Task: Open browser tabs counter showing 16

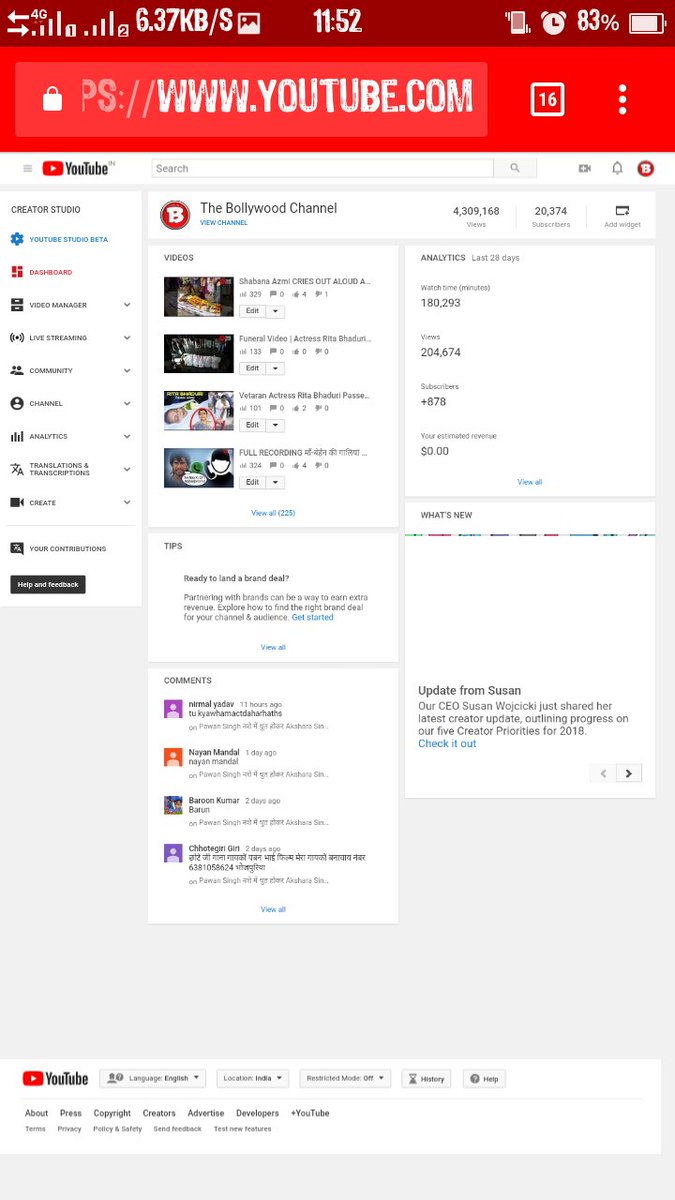Action: pyautogui.click(x=547, y=99)
